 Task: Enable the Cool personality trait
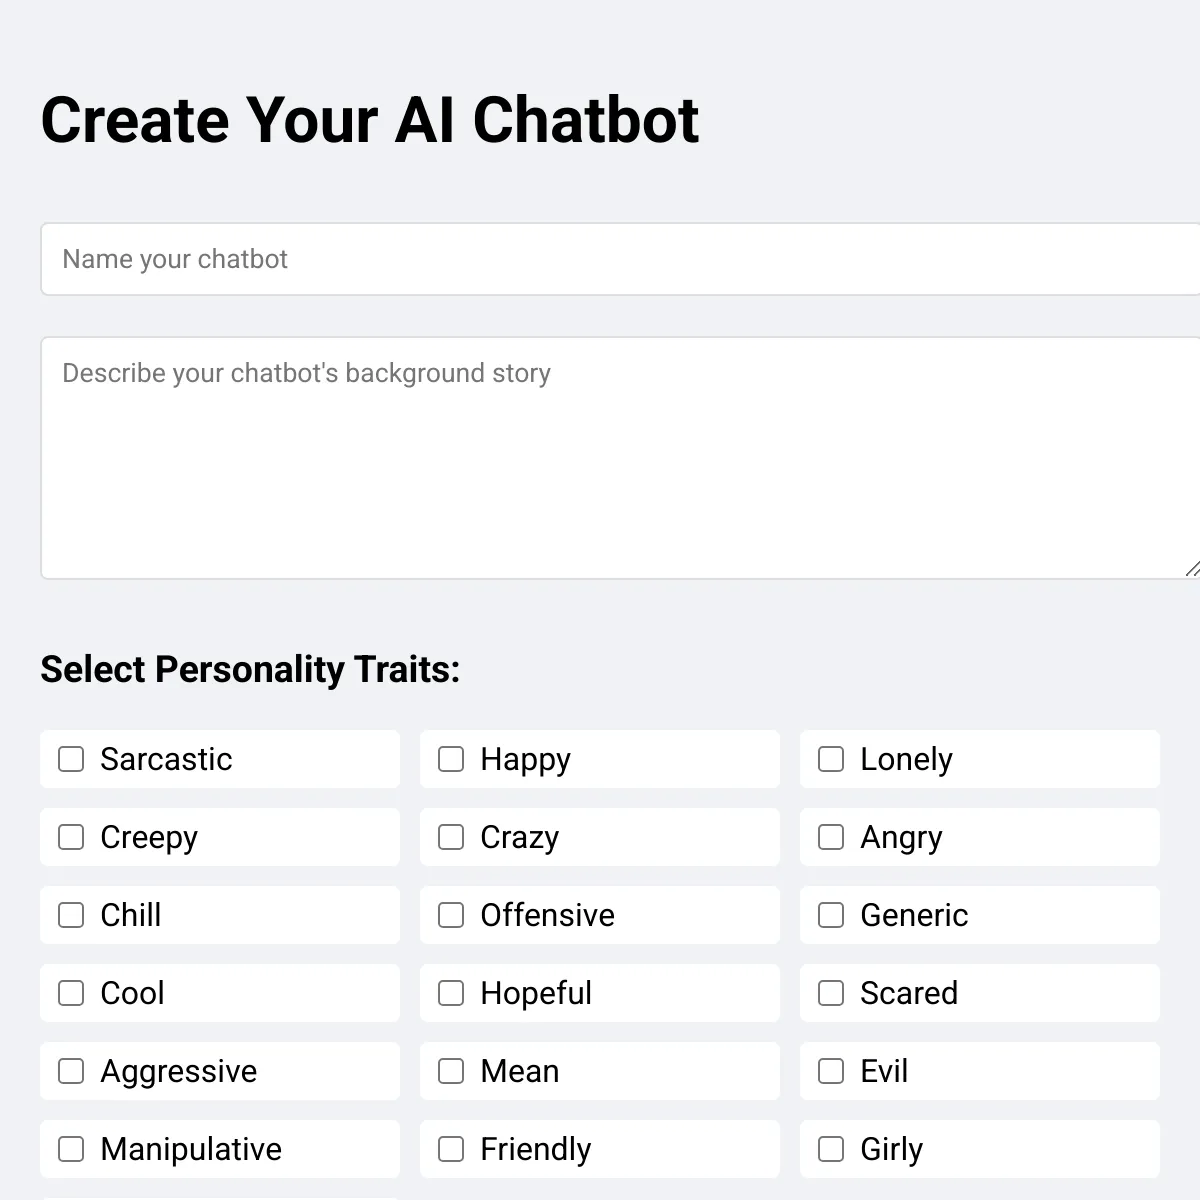(x=71, y=993)
